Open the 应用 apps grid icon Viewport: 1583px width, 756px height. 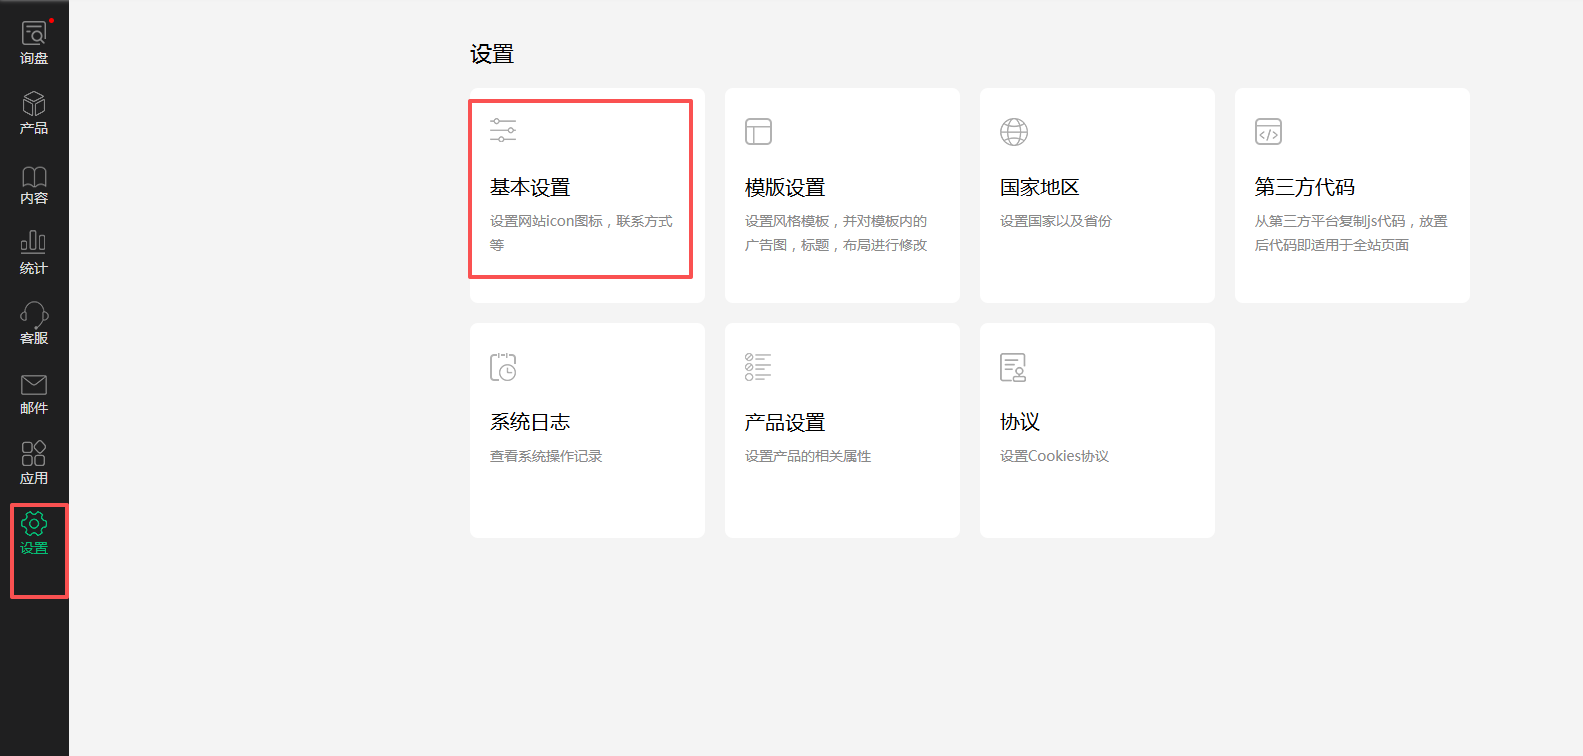[x=34, y=454]
